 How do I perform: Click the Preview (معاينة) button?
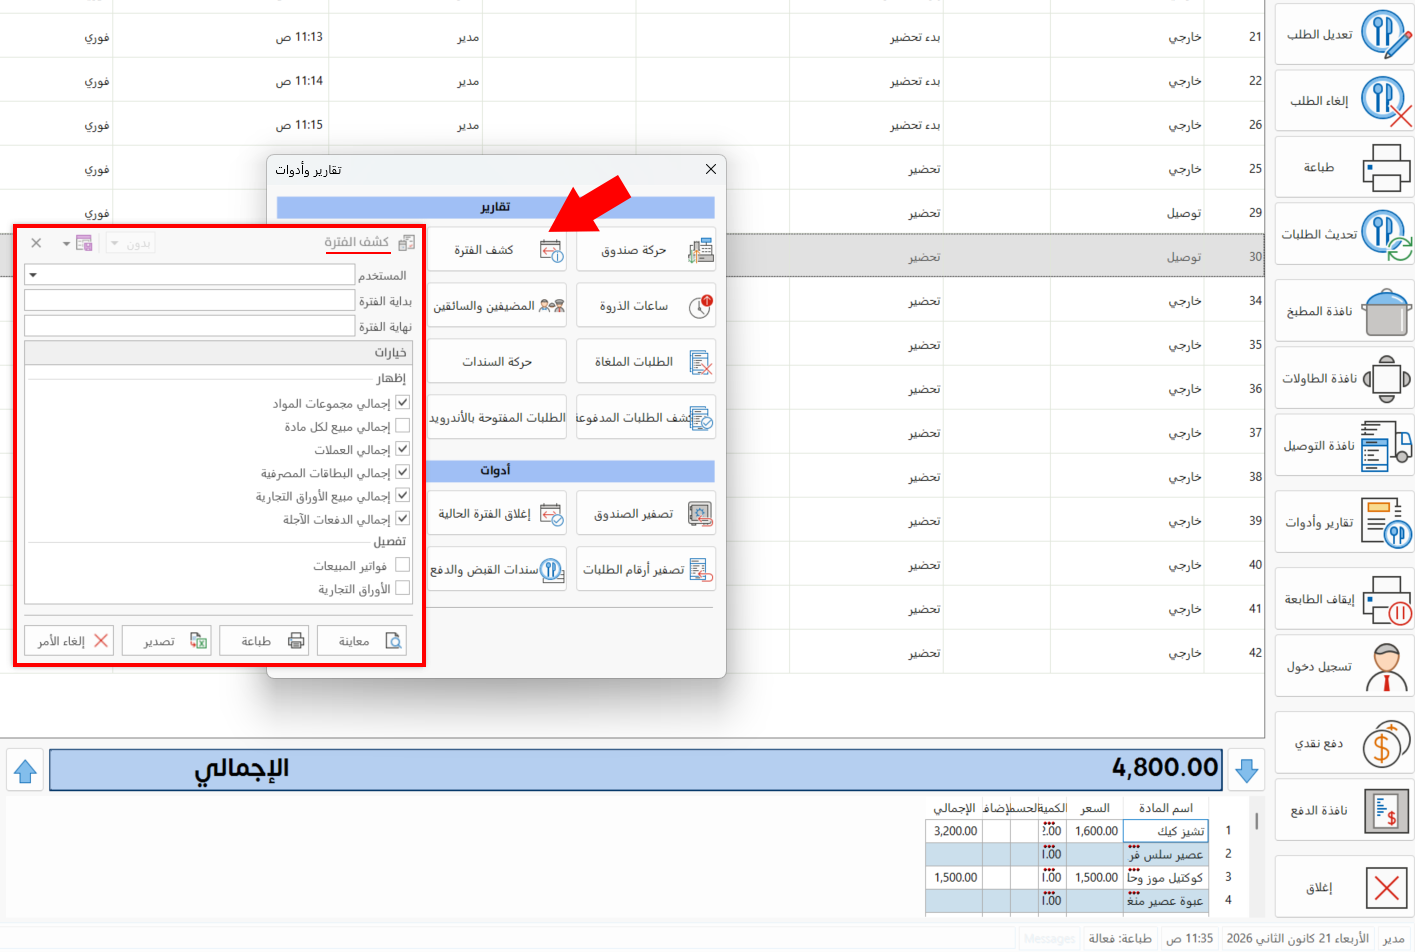coord(362,641)
